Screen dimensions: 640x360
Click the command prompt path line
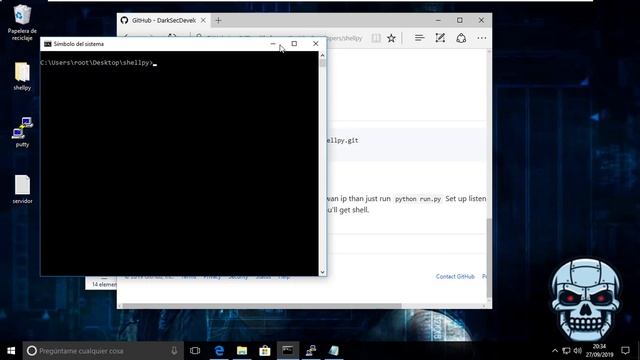(97, 63)
